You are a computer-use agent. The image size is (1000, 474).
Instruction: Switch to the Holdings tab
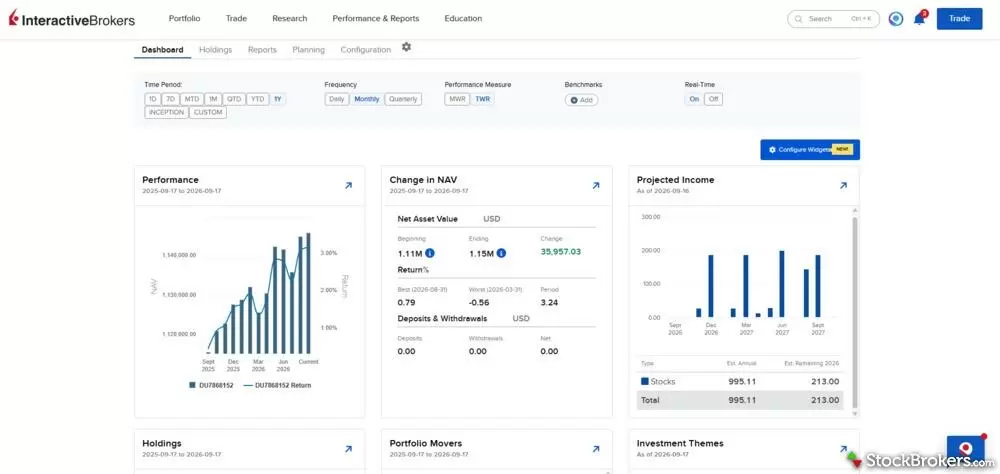tap(216, 50)
